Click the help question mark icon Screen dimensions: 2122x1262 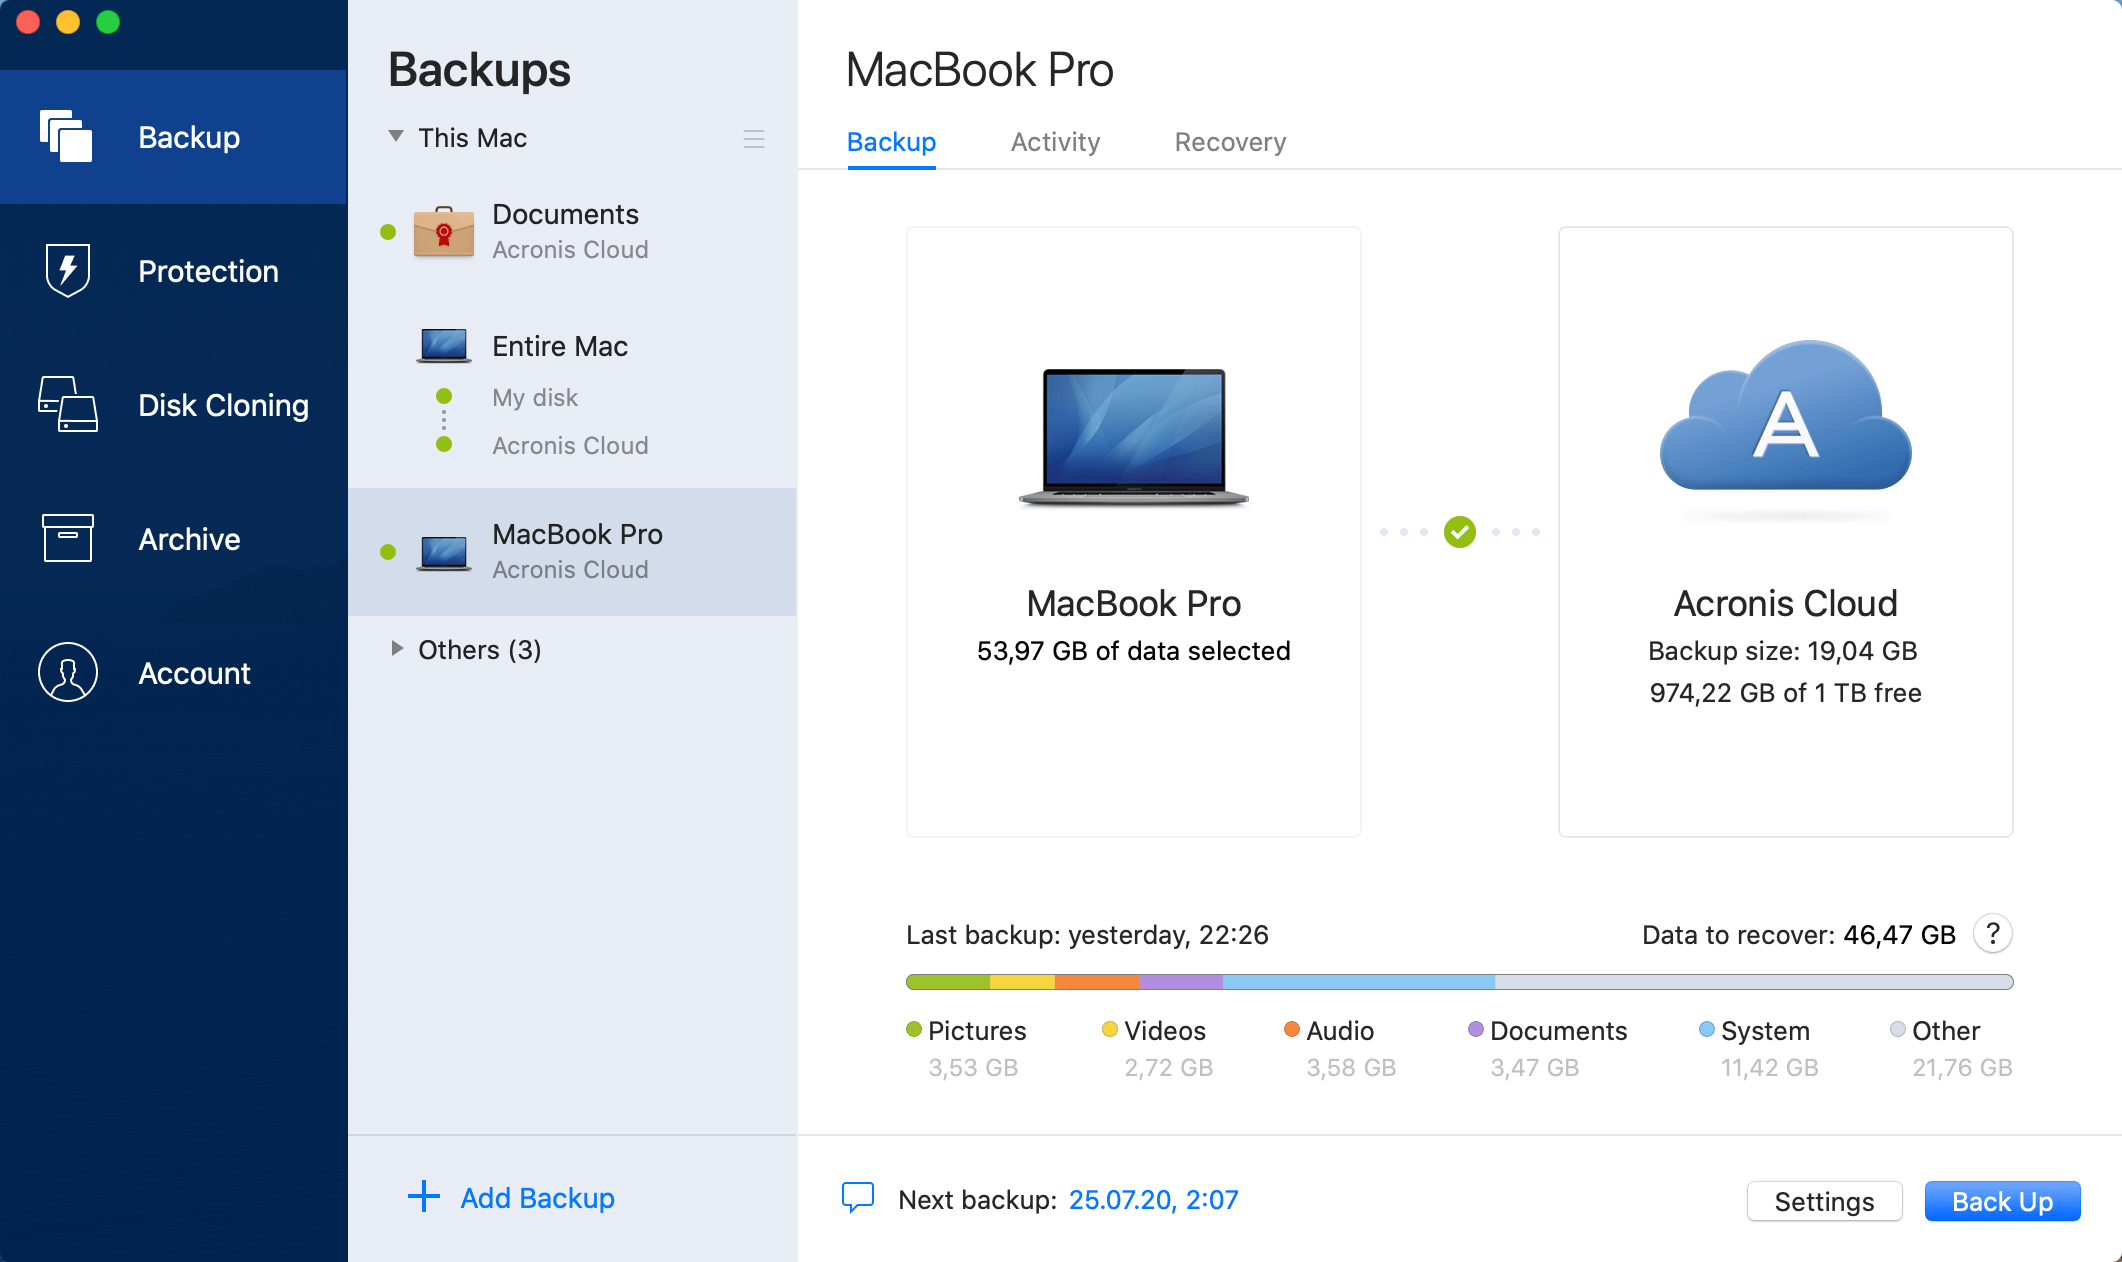point(1992,934)
